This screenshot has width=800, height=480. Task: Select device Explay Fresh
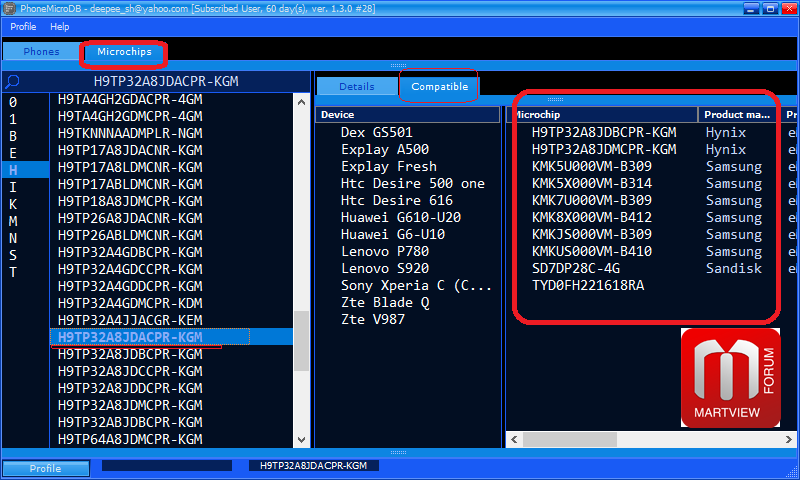389,166
